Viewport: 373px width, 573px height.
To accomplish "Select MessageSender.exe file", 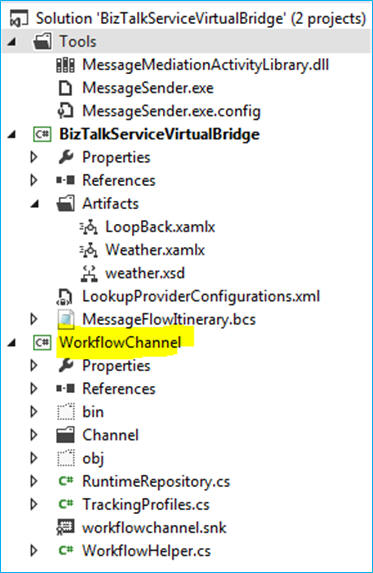I will click(x=148, y=88).
